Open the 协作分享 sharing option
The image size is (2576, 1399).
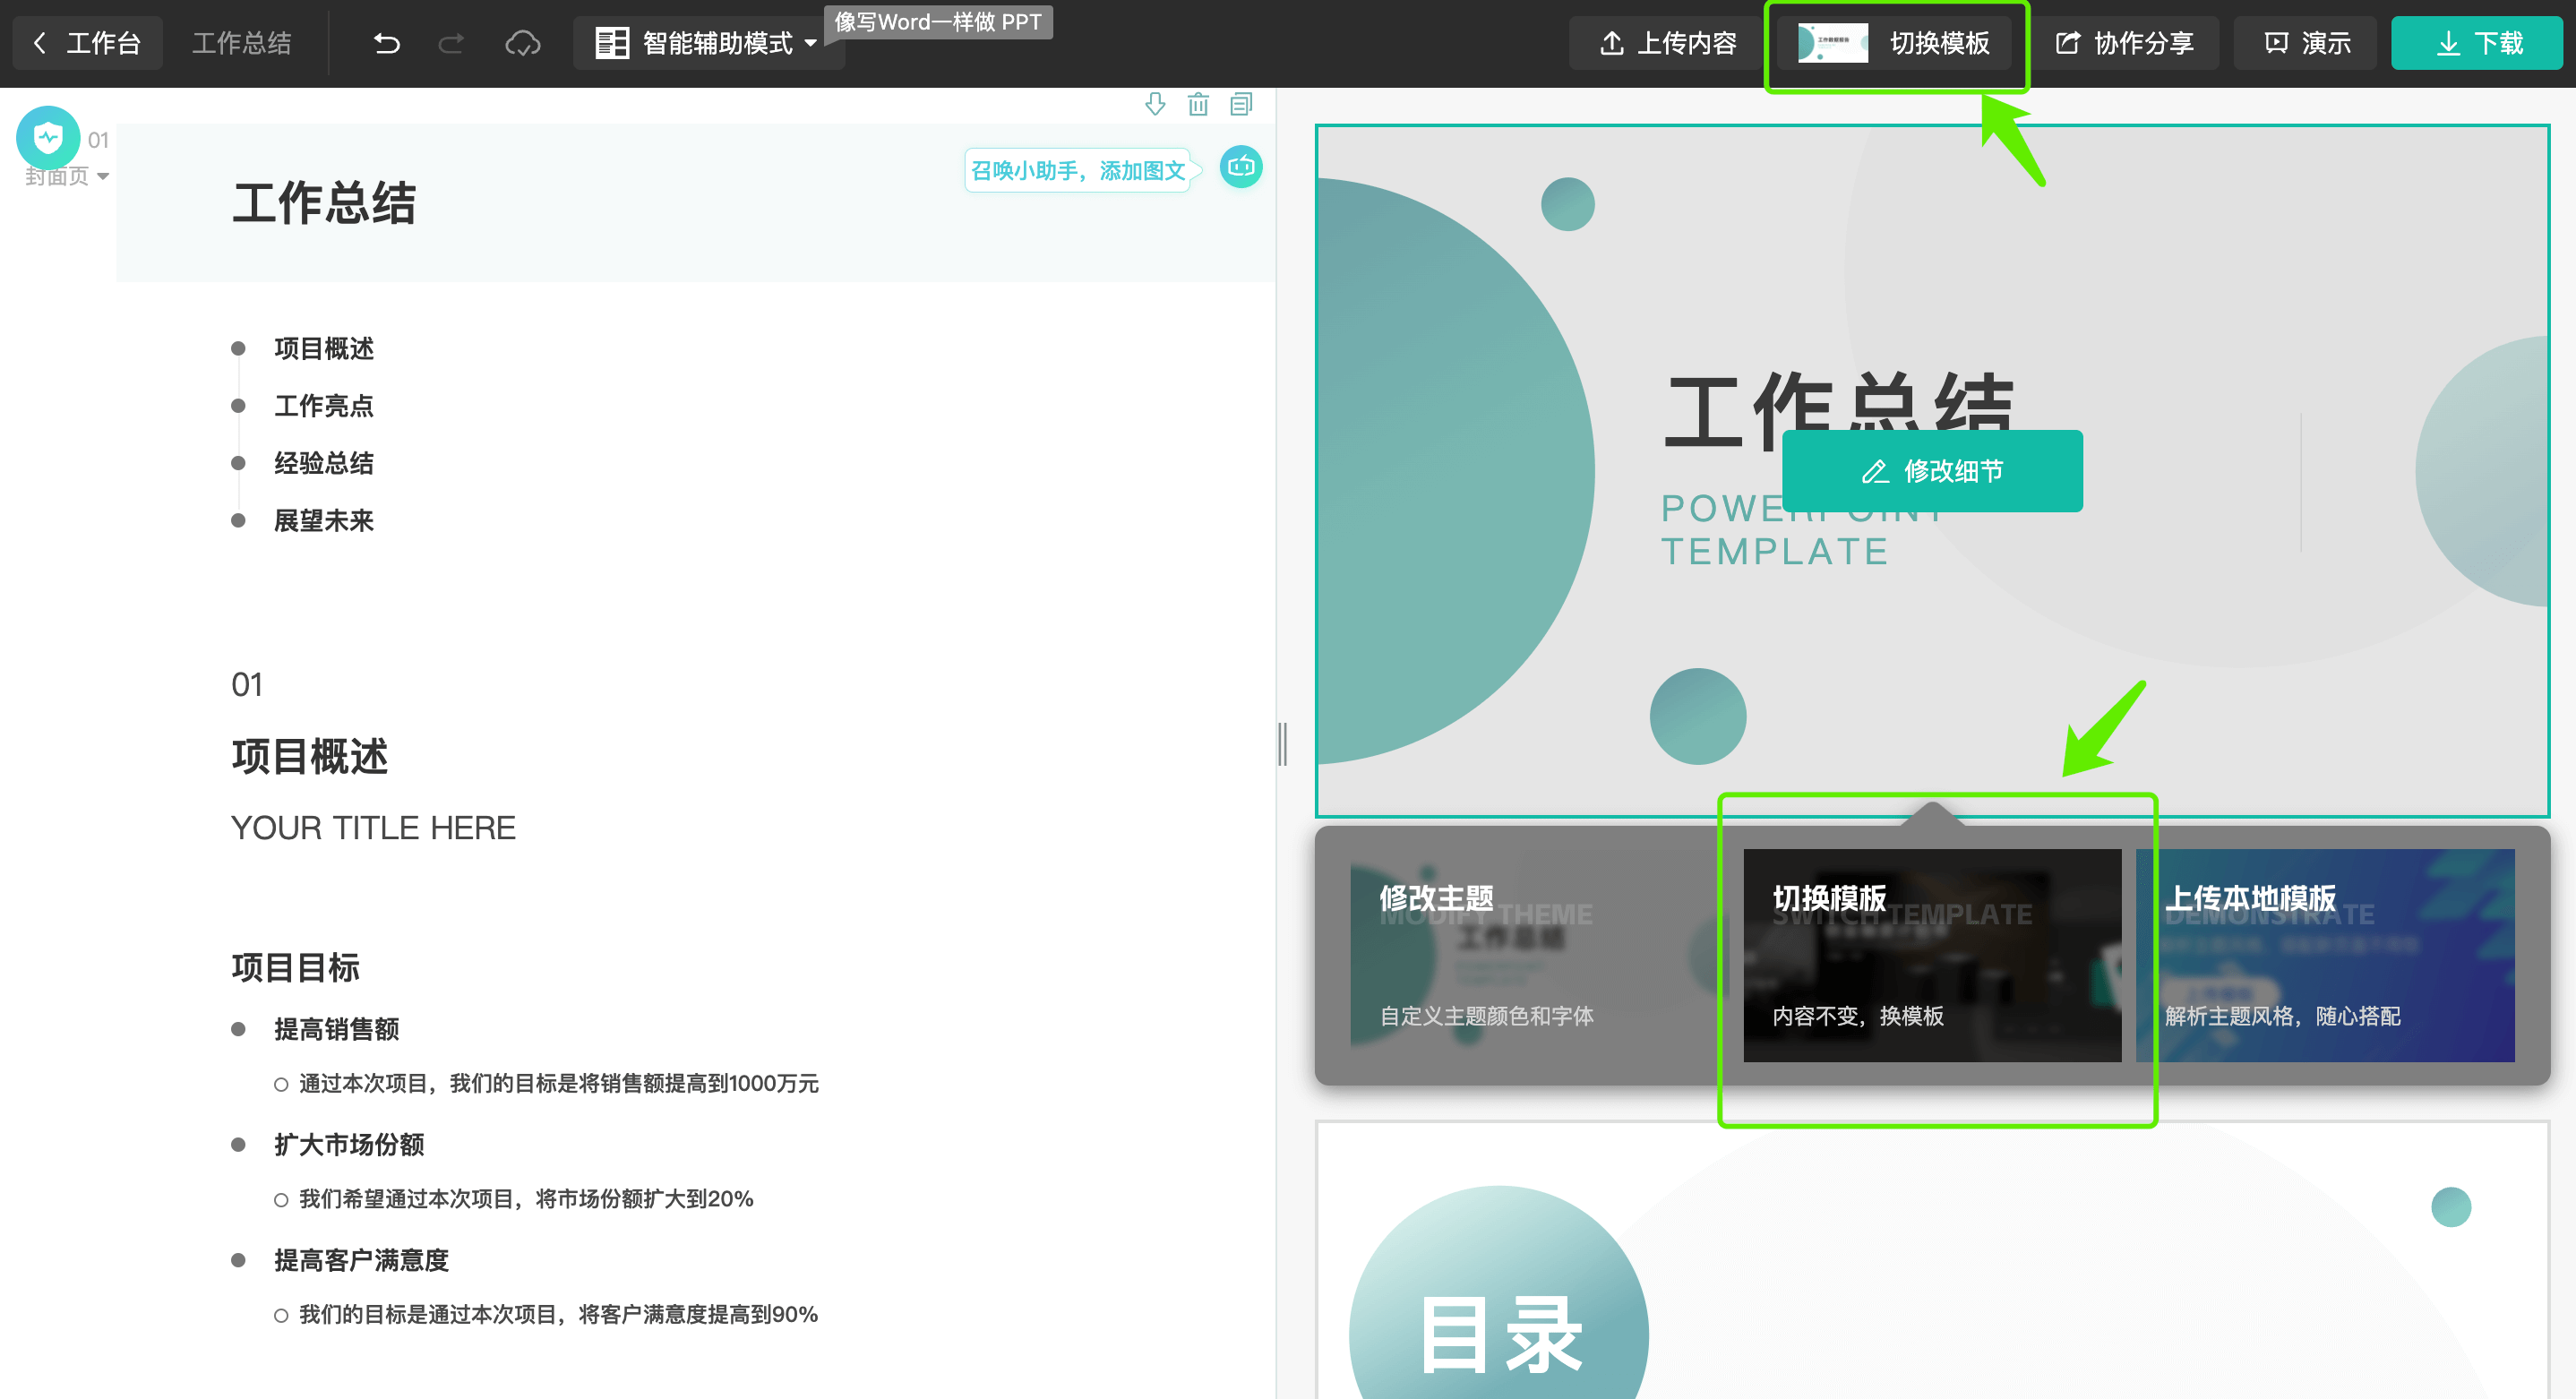2124,43
